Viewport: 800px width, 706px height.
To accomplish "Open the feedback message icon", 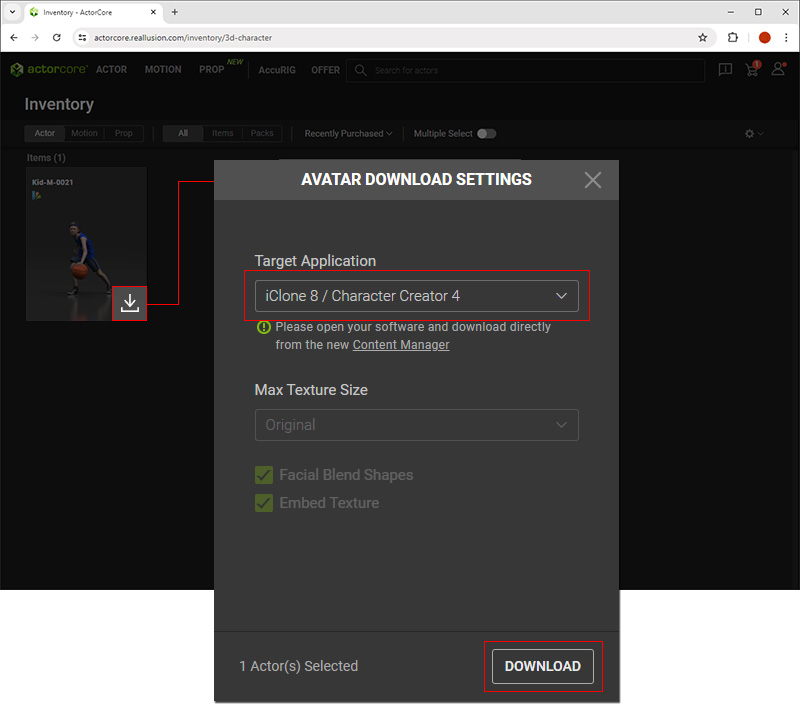I will pyautogui.click(x=725, y=69).
